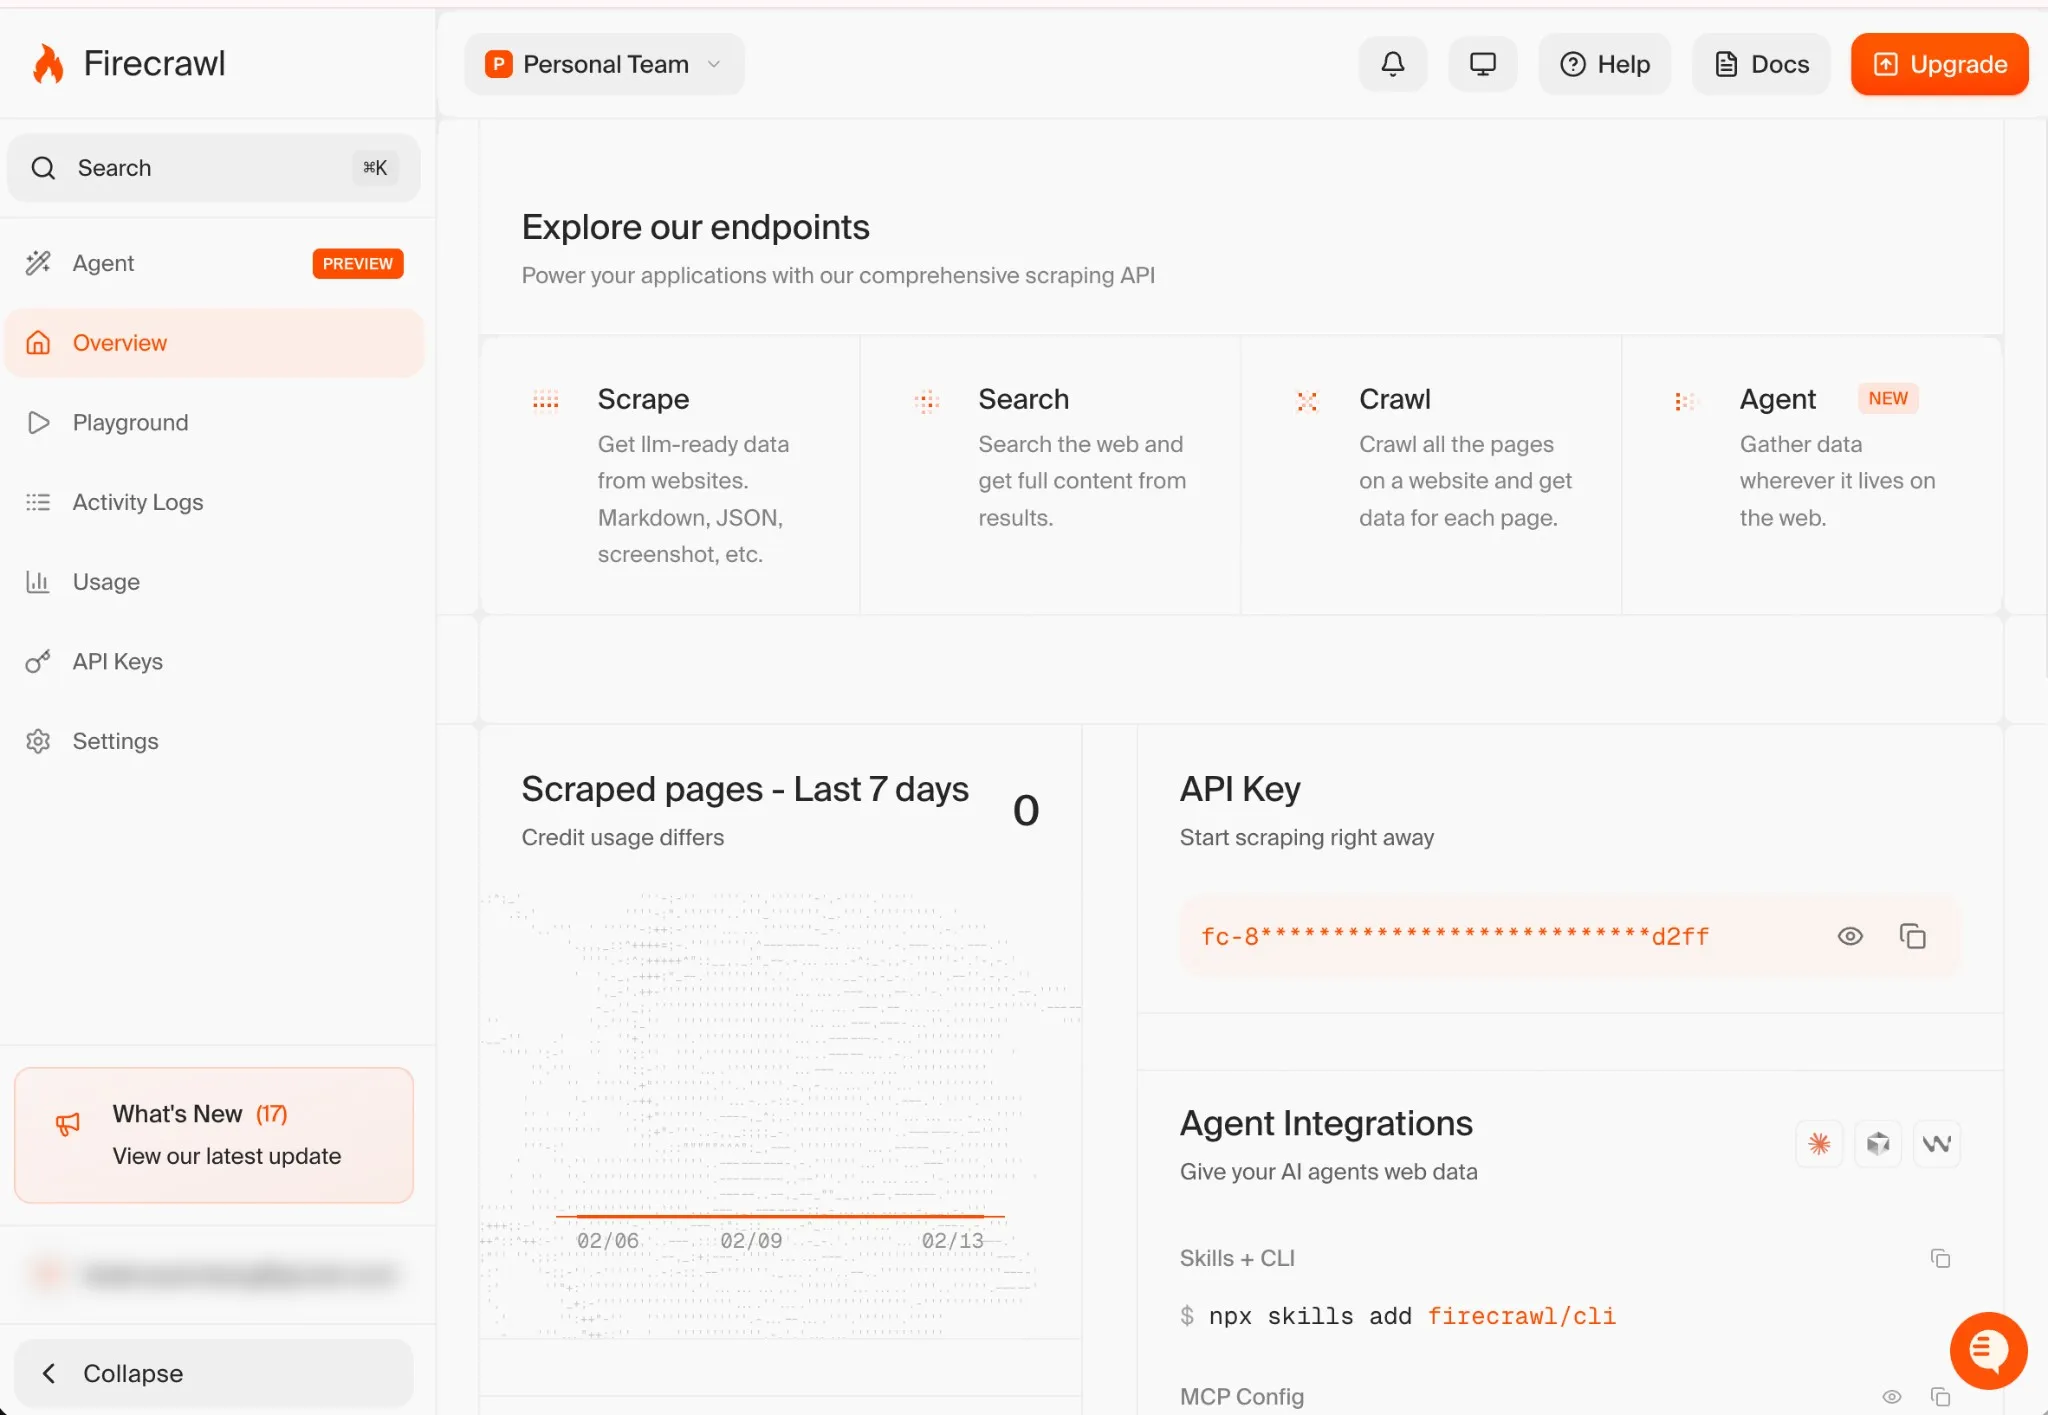Open the Docs link
Viewport: 2048px width, 1415px height.
coord(1761,64)
